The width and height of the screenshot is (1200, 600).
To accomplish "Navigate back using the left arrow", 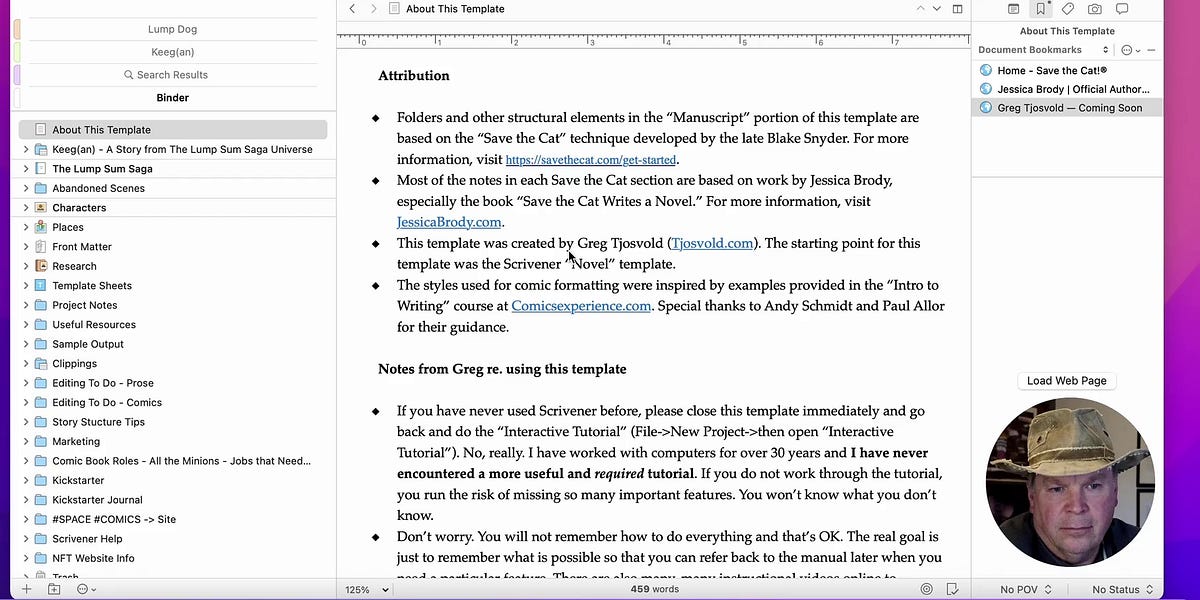I will point(351,8).
